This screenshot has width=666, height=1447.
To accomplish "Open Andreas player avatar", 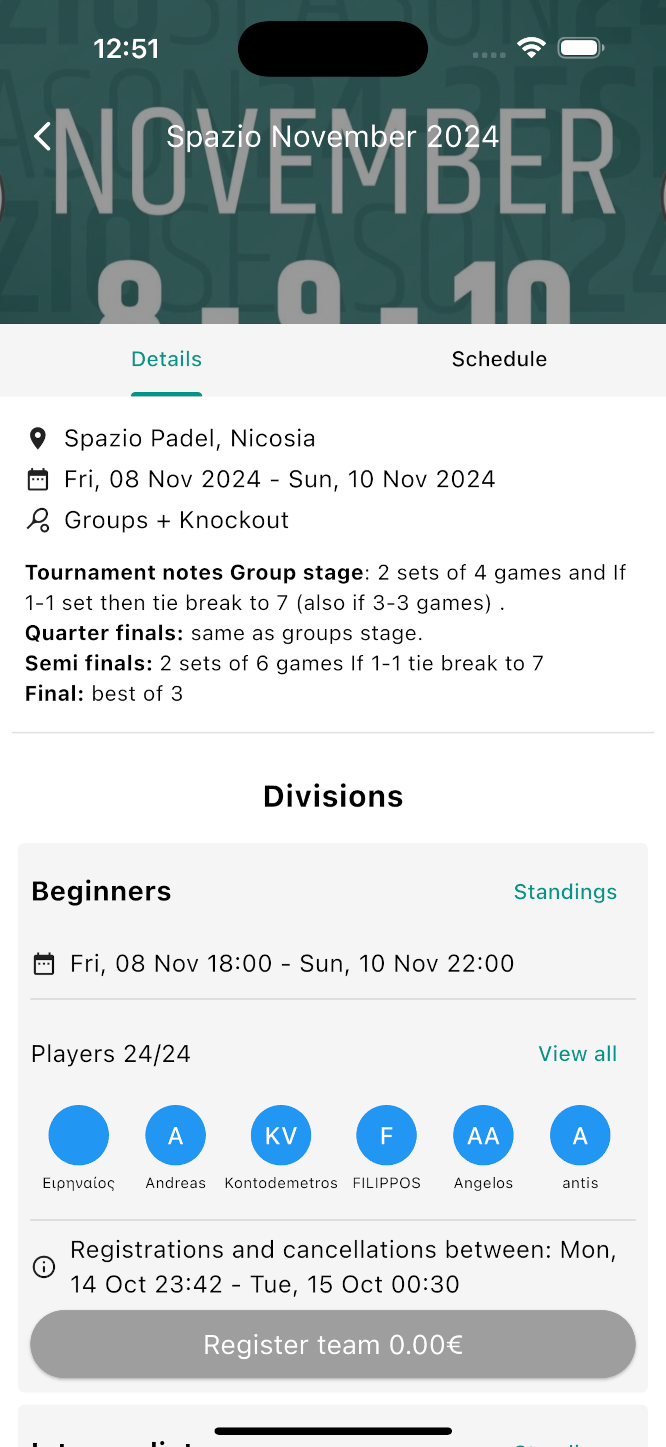I will coord(176,1135).
